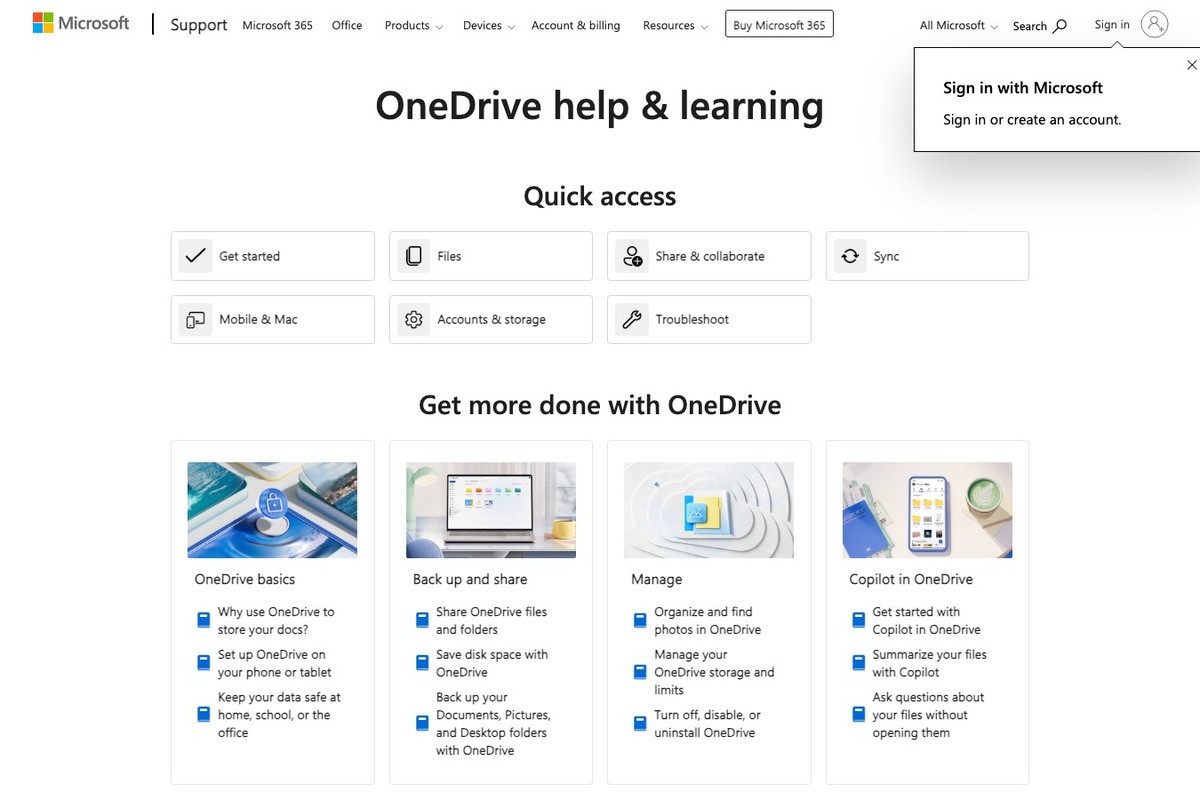
Task: Open the Sync quick access button
Action: coord(927,256)
